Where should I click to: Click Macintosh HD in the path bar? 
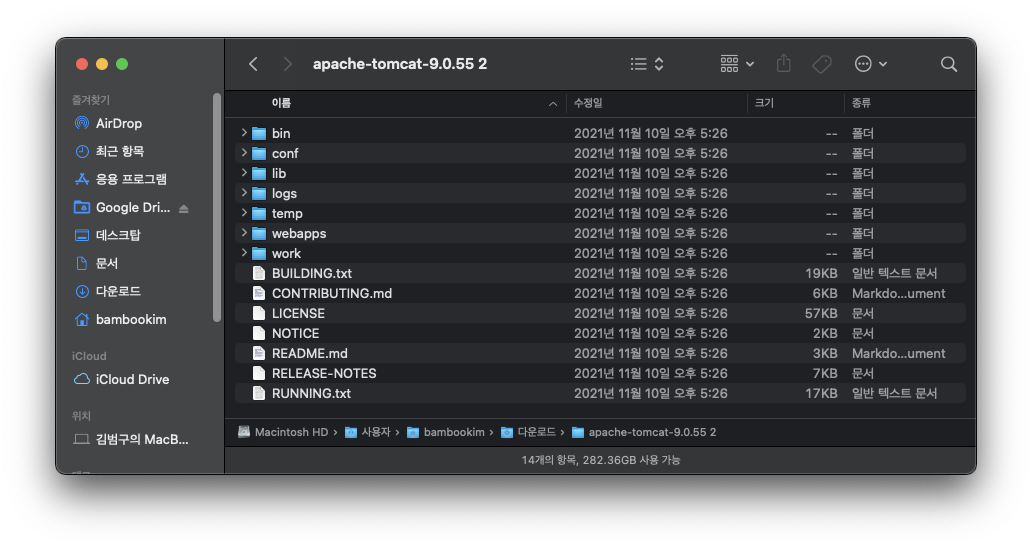pyautogui.click(x=283, y=432)
